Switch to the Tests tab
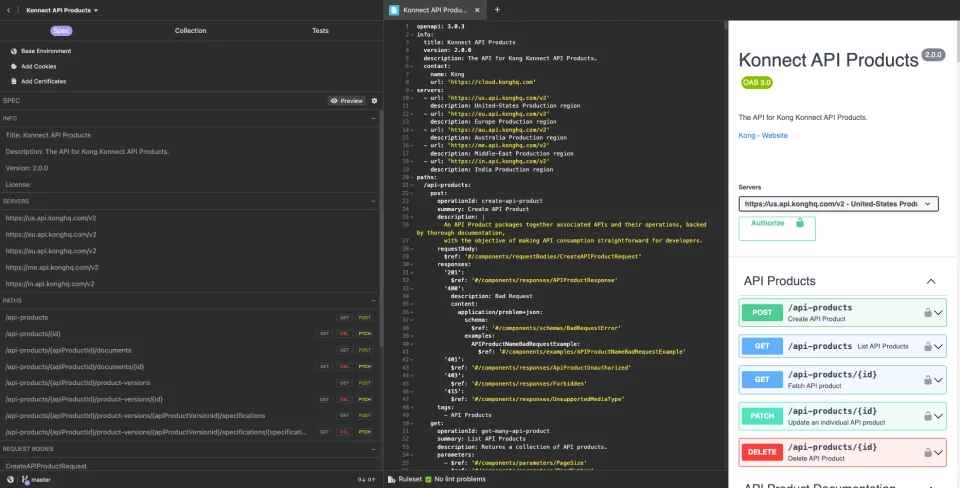The width and height of the screenshot is (960, 488). click(320, 31)
